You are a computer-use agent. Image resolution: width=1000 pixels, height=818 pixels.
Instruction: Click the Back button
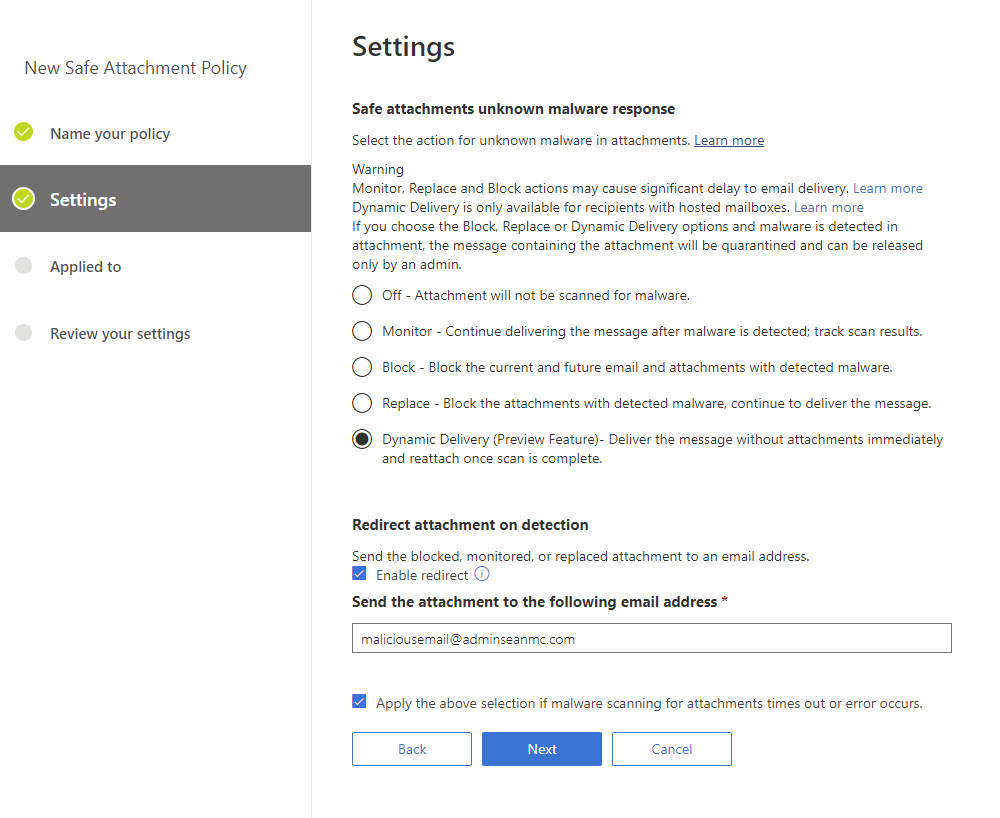[x=412, y=749]
